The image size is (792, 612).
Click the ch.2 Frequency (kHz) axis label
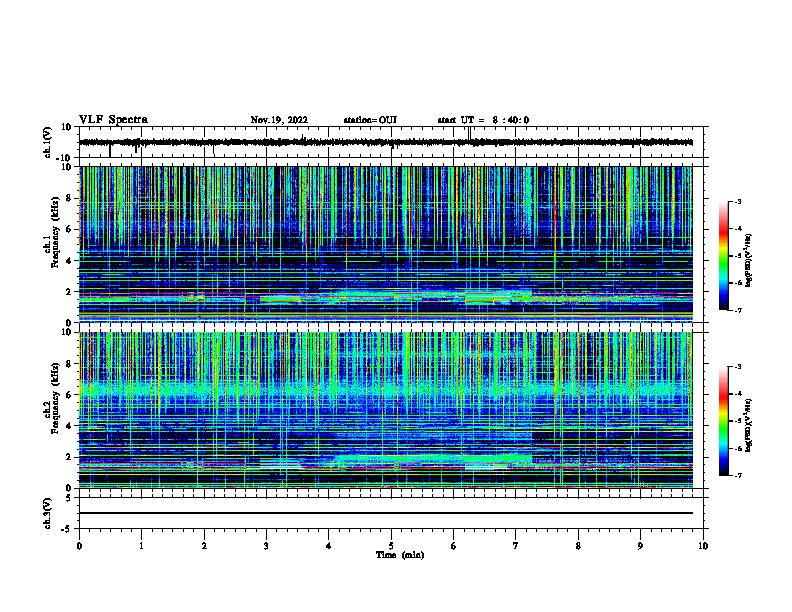(x=52, y=398)
